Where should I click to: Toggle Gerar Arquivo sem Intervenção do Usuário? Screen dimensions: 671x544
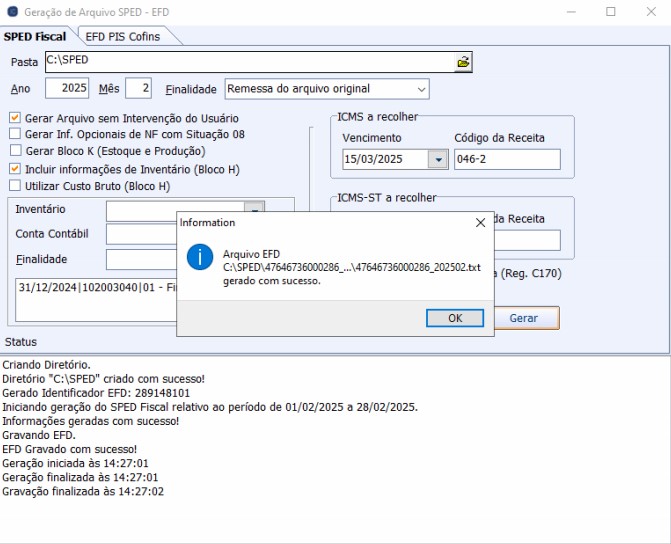[15, 118]
